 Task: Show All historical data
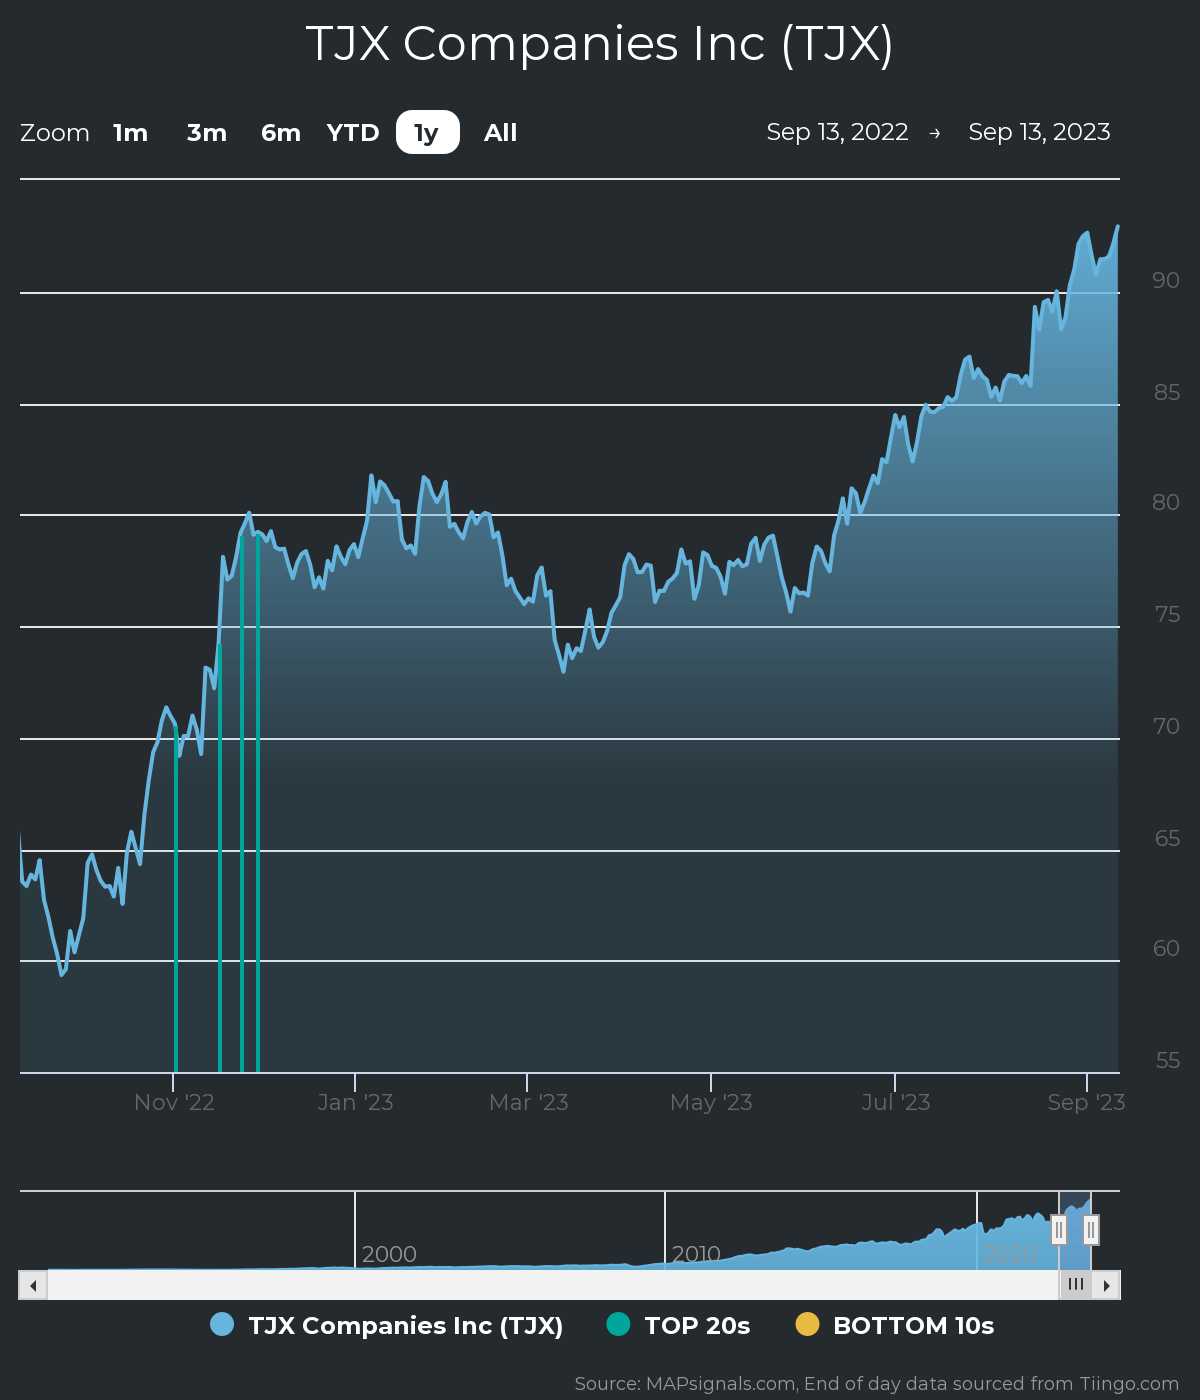point(500,133)
